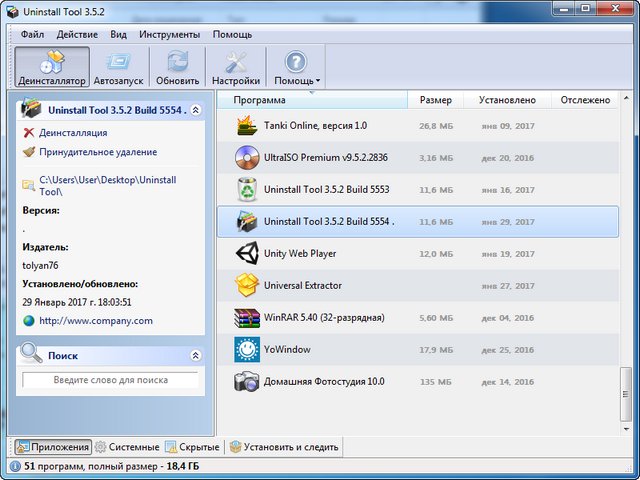
Task: Click the Домашняя Фотостудия camera icon
Action: point(247,381)
